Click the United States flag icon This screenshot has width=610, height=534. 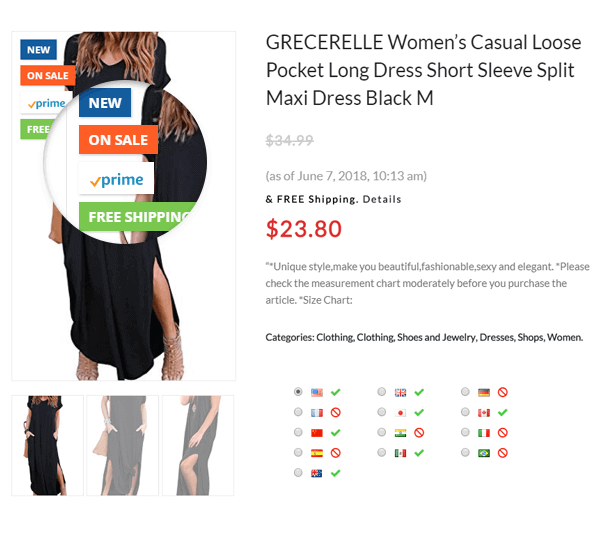(317, 392)
